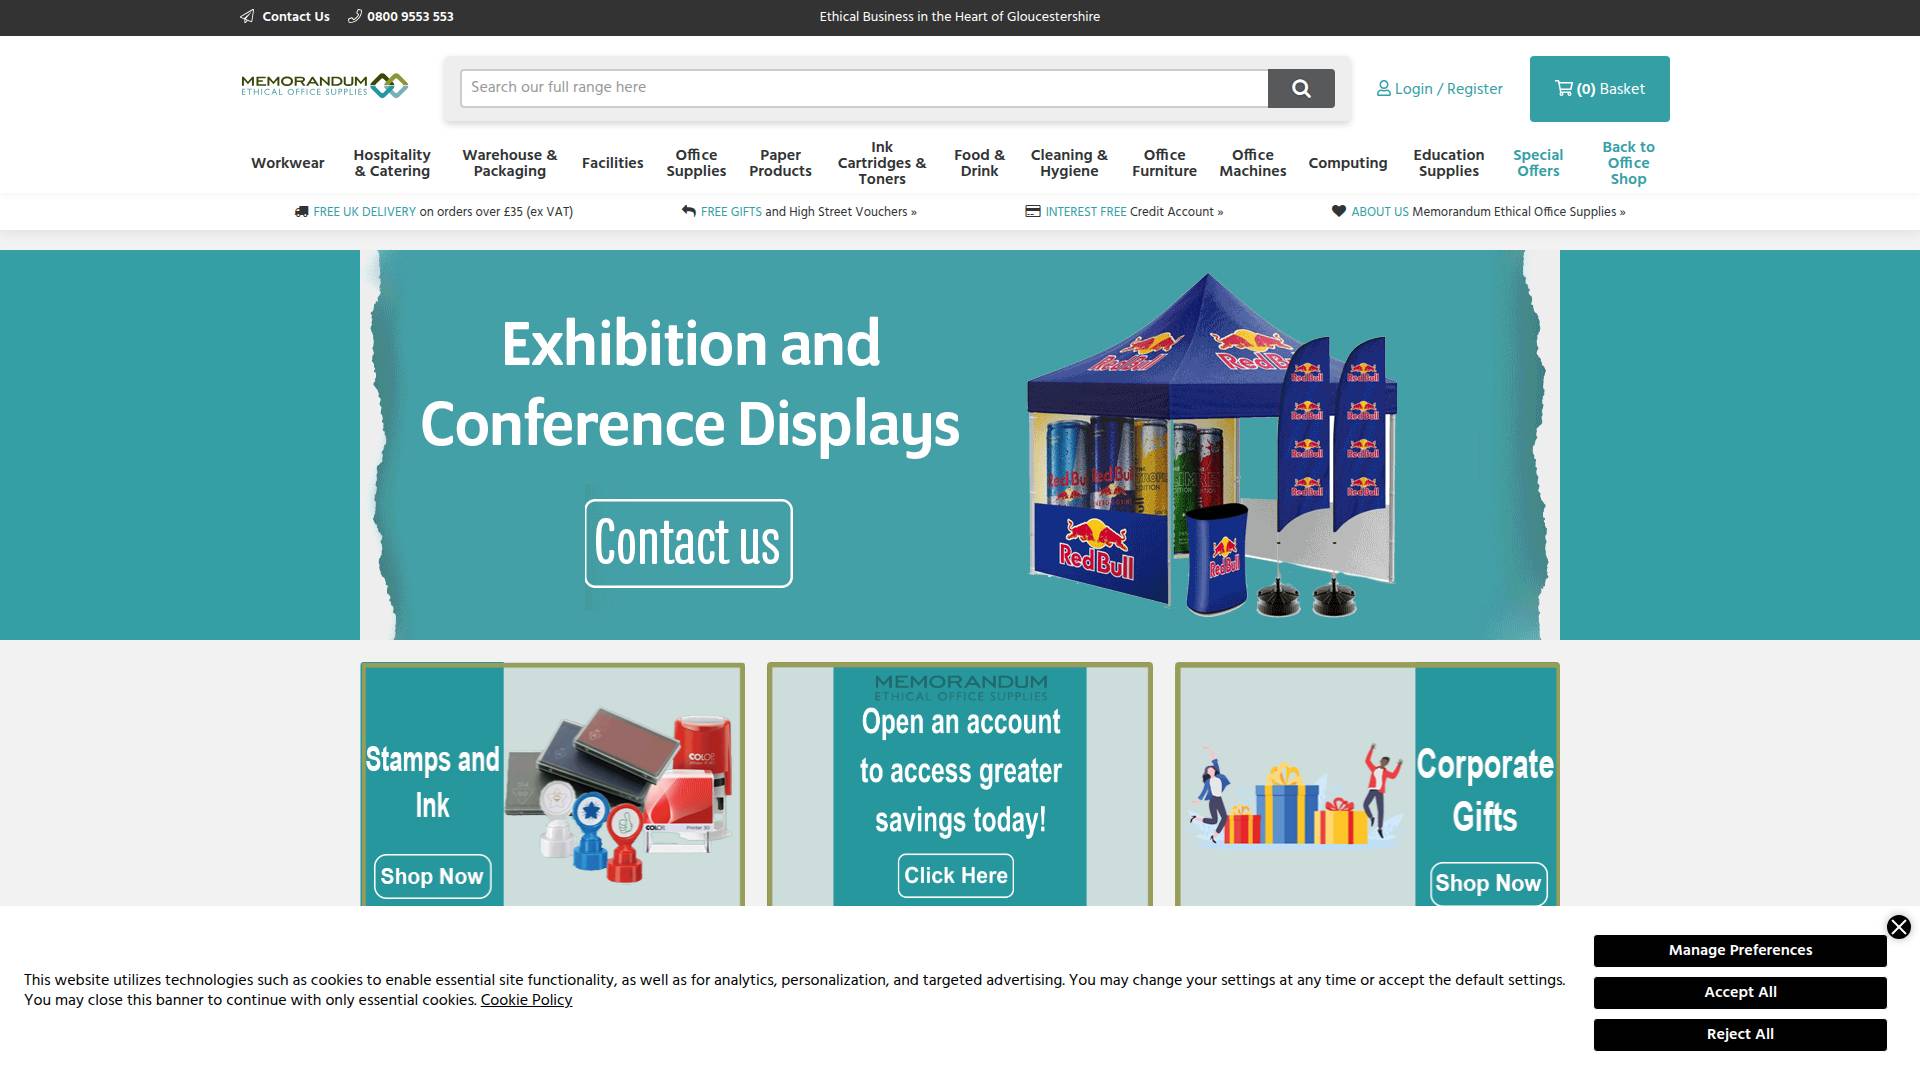Click the INTEREST FREE credit card icon
1920x1080 pixels.
(1032, 211)
